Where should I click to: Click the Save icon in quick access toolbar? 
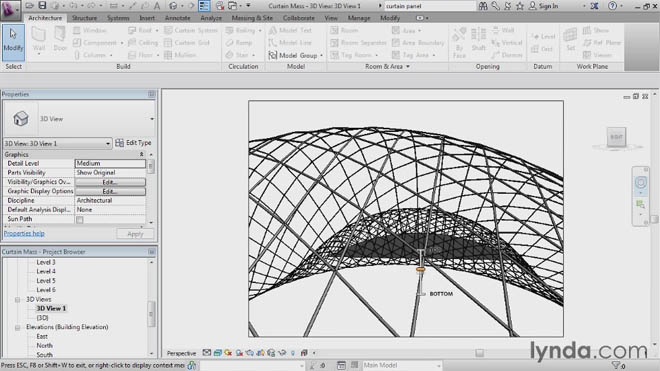42,6
